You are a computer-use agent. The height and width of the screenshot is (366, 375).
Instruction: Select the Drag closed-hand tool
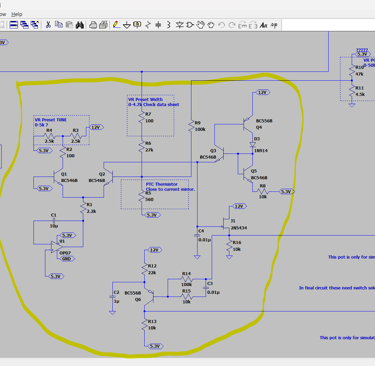(x=211, y=25)
